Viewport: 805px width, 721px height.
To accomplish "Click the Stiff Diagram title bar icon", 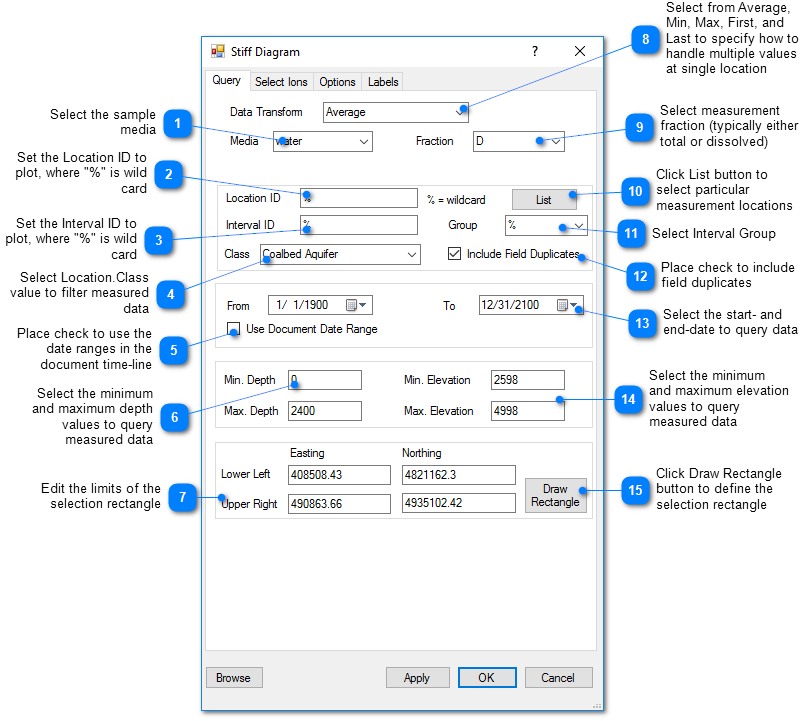I will tap(217, 51).
